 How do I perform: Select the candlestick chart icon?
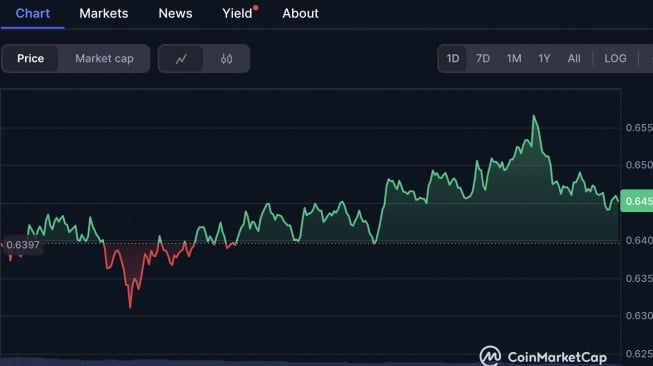click(226, 59)
